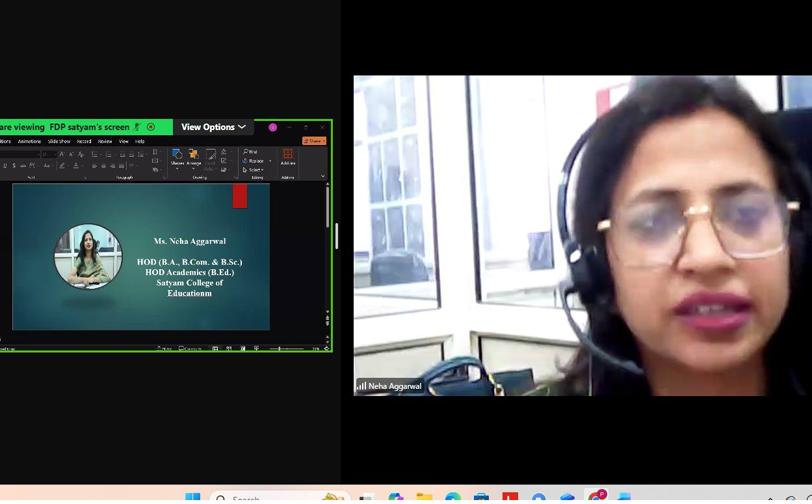Click the Share button in PowerPoint

[314, 141]
